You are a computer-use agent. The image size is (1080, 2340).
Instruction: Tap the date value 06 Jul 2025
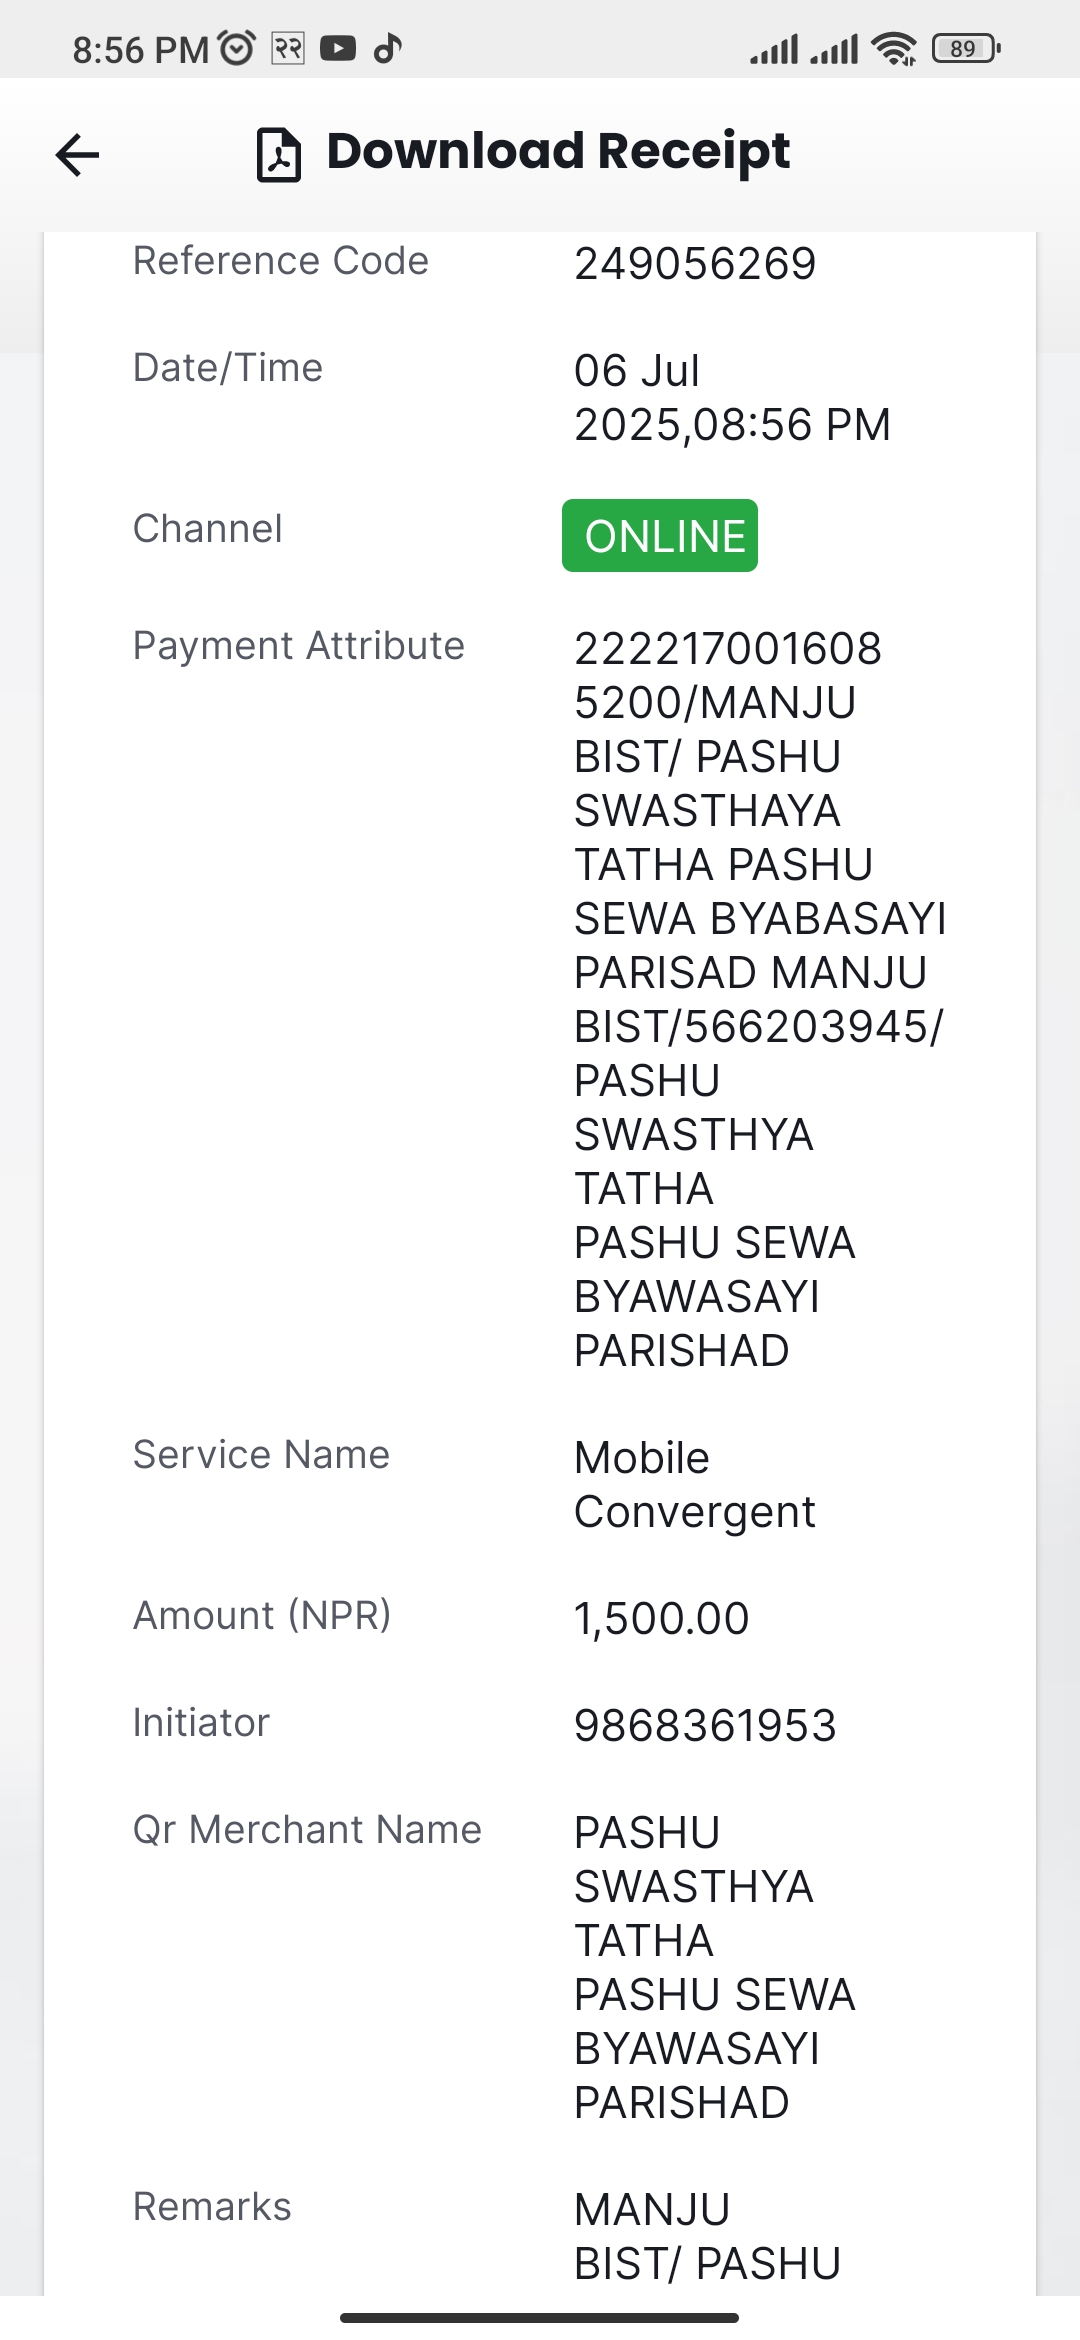(732, 398)
